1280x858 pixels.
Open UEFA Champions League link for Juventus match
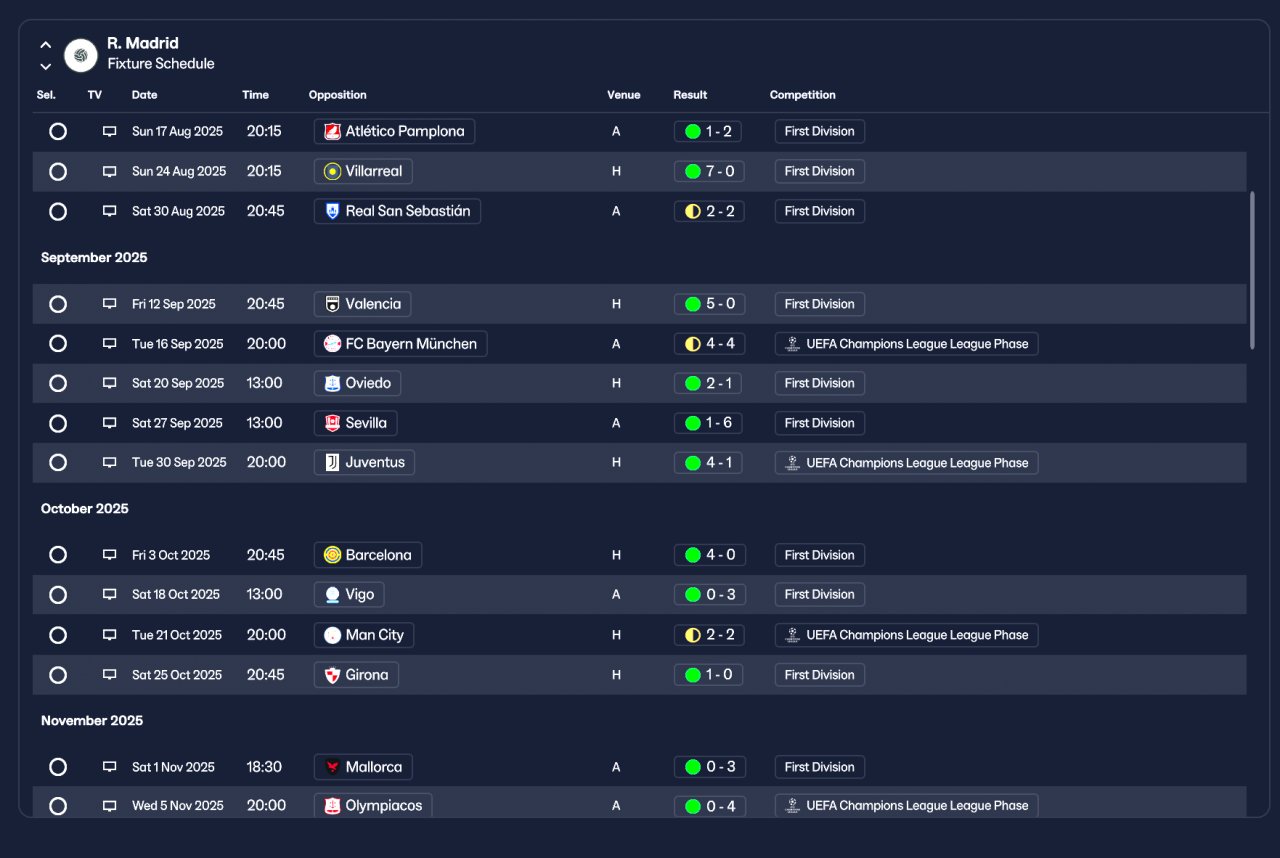coord(906,463)
